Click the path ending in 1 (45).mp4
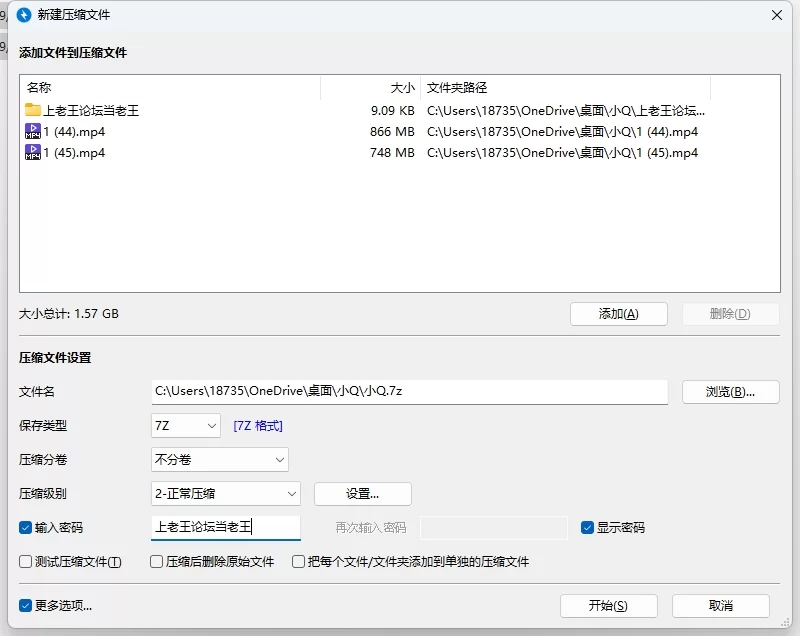 tap(562, 152)
